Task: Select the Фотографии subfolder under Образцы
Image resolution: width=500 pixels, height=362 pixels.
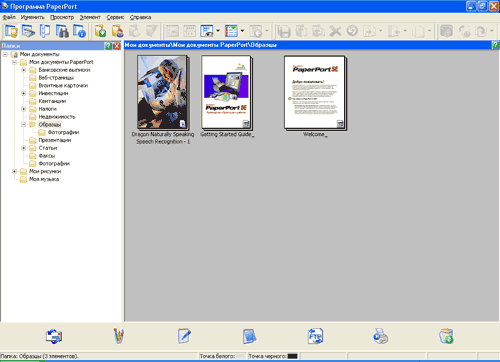Action: point(63,132)
